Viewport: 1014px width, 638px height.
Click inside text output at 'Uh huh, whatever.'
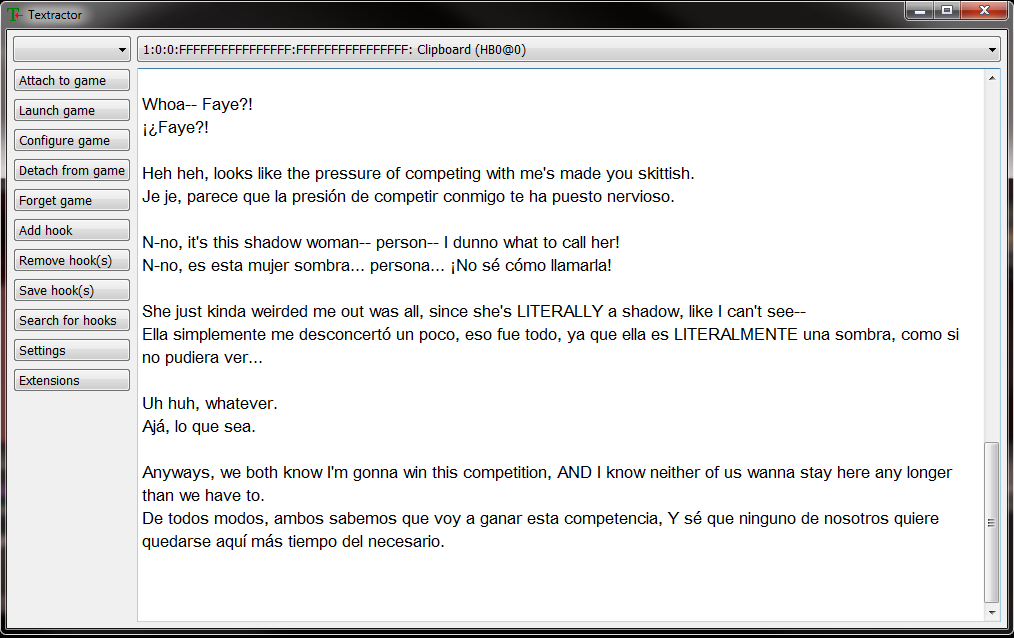click(x=210, y=403)
